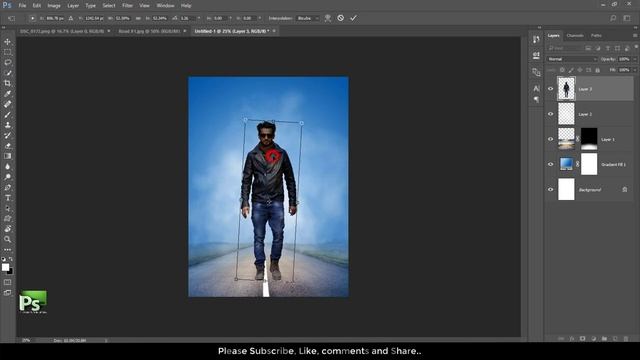This screenshot has width=640, height=360.
Task: Select the Lasso tool
Action: tap(7, 62)
